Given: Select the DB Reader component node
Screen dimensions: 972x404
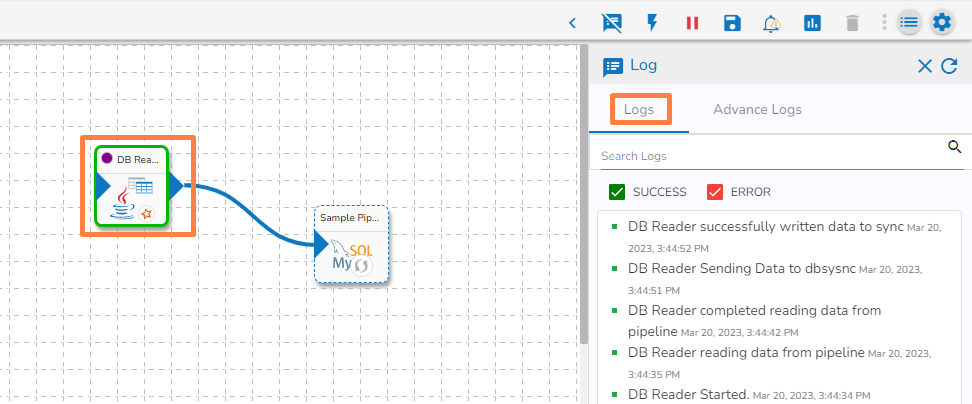Looking at the screenshot, I should pos(131,186).
